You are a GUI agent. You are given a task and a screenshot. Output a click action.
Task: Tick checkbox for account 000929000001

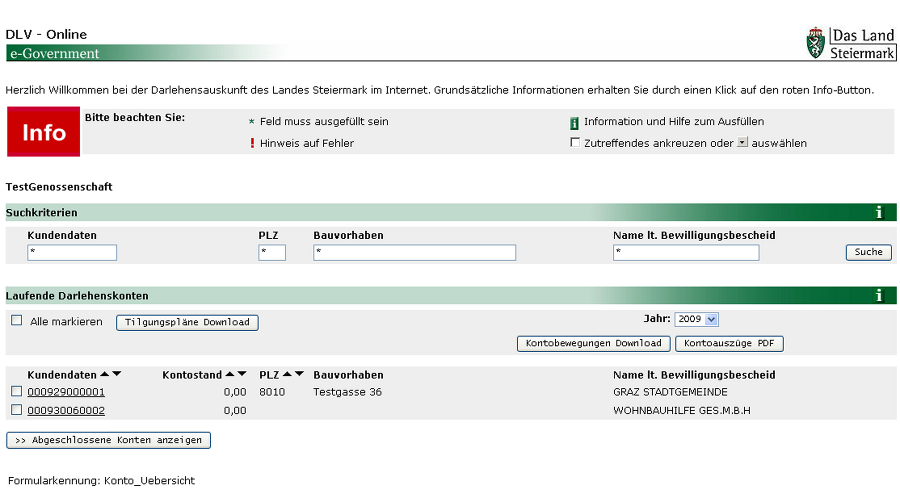pos(17,391)
